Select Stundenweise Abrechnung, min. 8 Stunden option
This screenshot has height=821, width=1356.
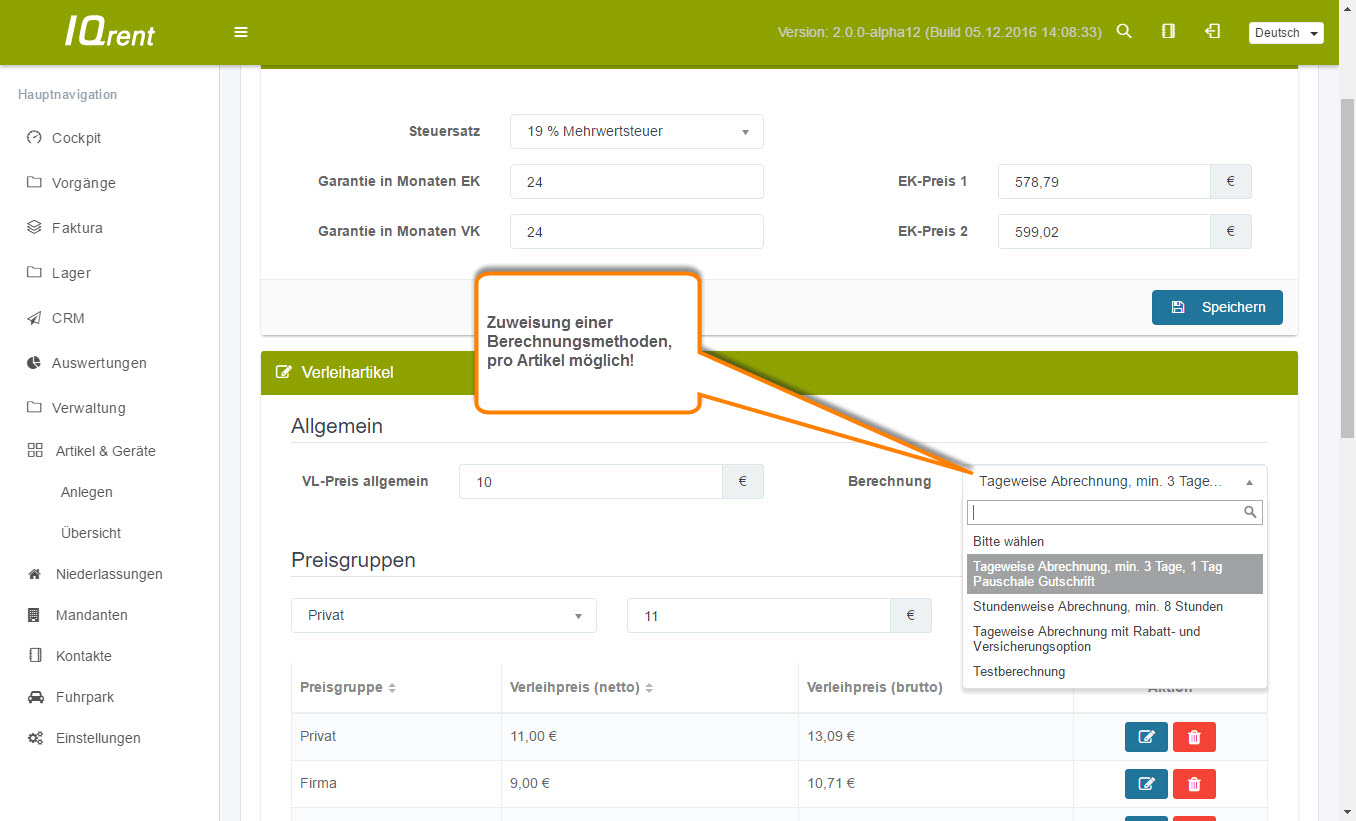[x=1097, y=607]
